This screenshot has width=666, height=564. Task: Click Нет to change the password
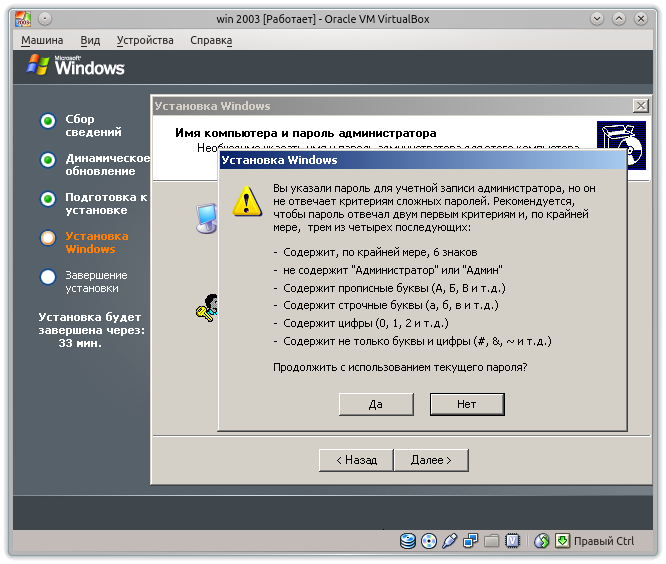coord(467,404)
